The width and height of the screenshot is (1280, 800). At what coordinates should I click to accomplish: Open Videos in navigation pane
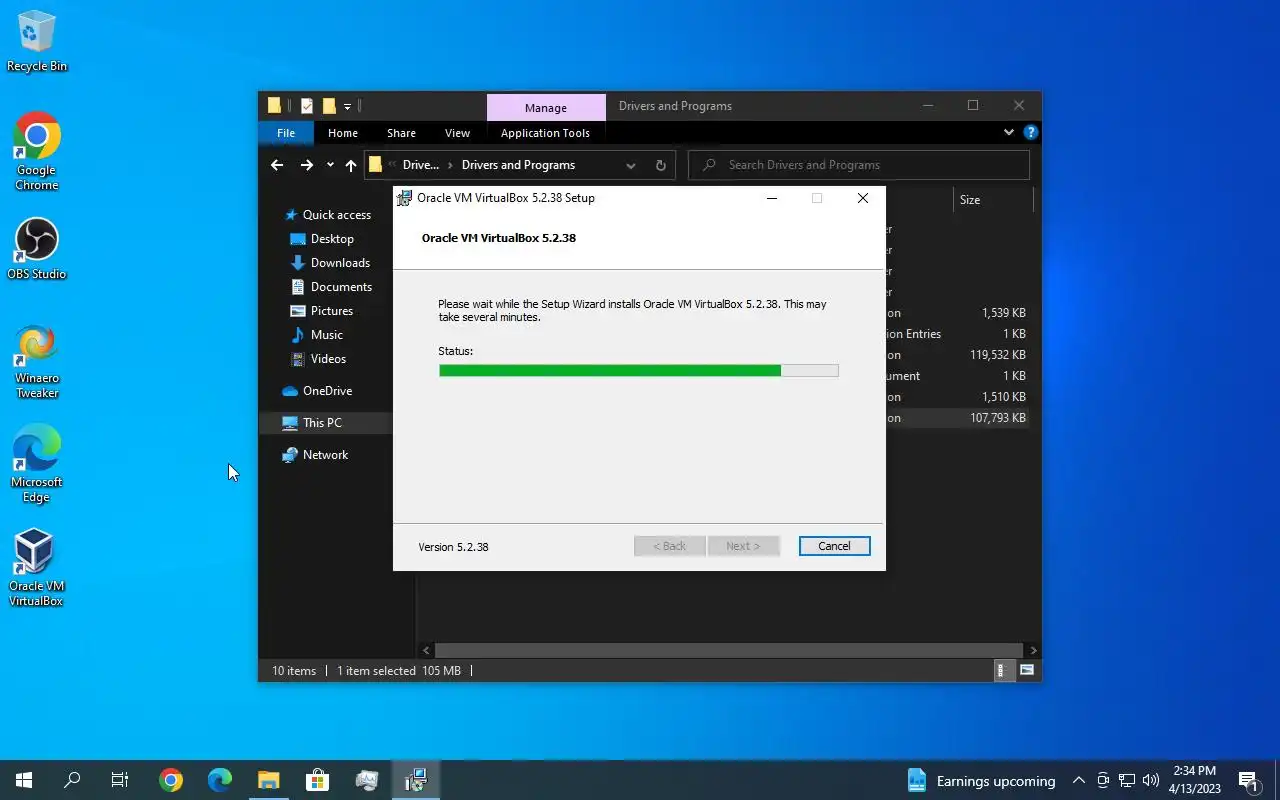tap(328, 359)
